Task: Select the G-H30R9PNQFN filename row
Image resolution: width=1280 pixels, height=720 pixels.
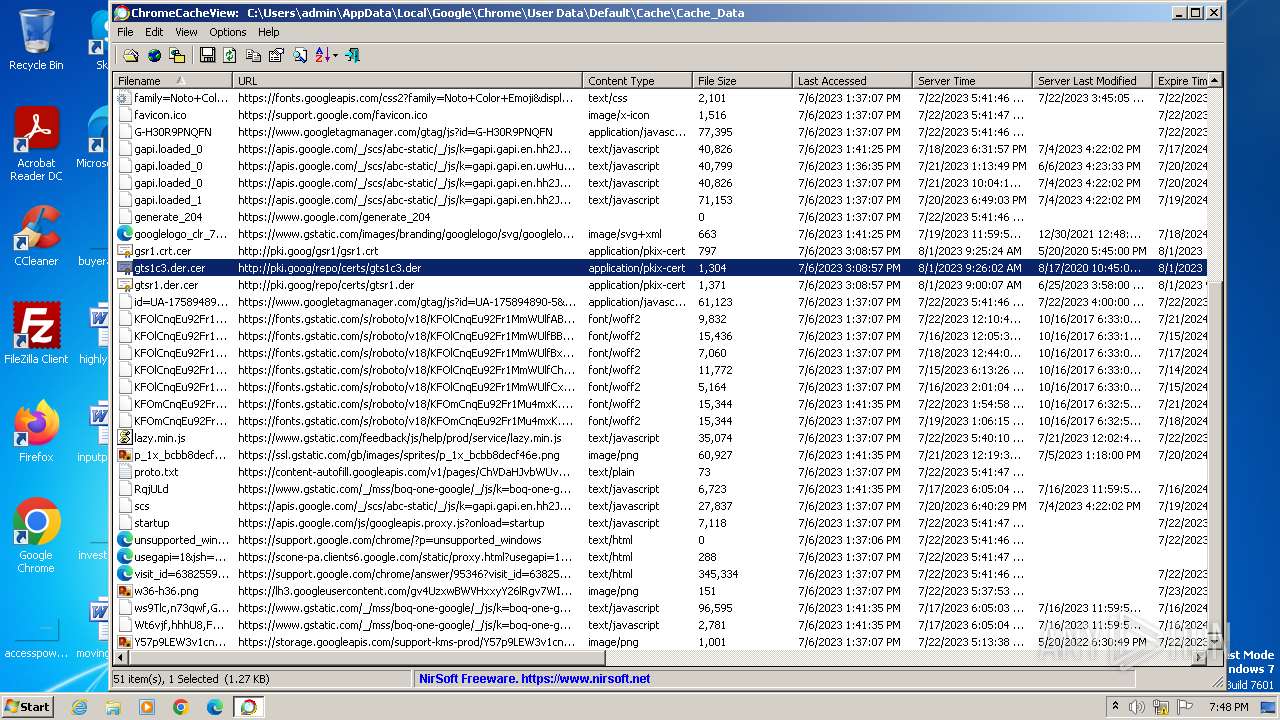Action: (660, 132)
